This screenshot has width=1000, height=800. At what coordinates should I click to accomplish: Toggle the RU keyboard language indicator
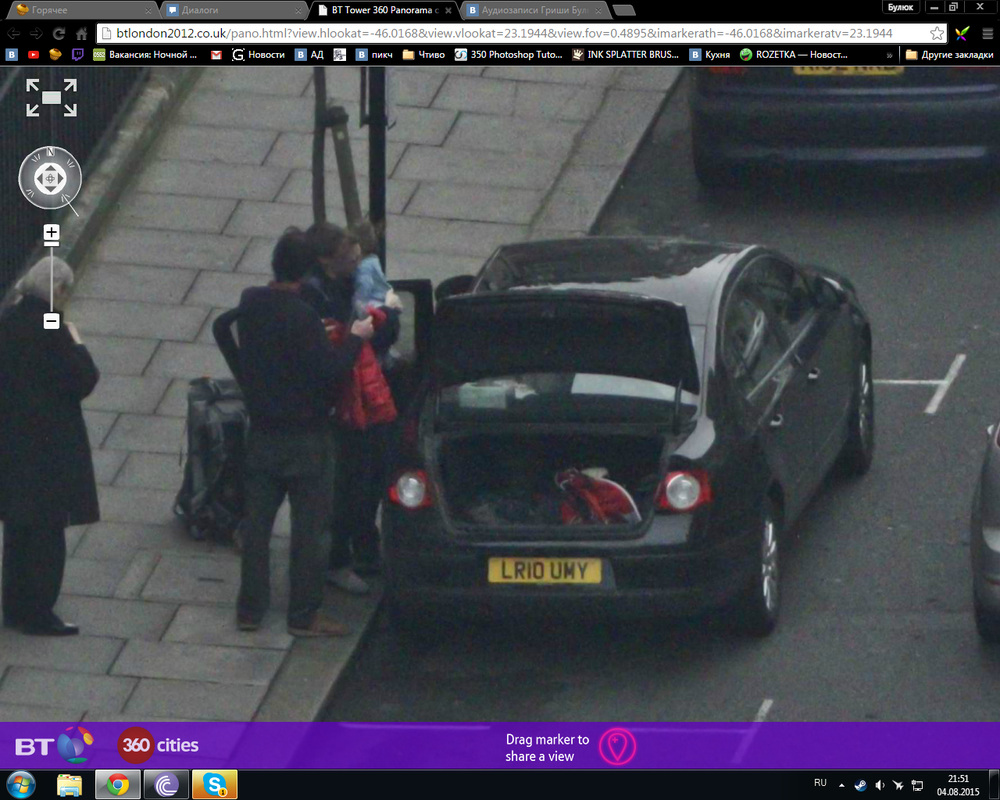tap(820, 781)
